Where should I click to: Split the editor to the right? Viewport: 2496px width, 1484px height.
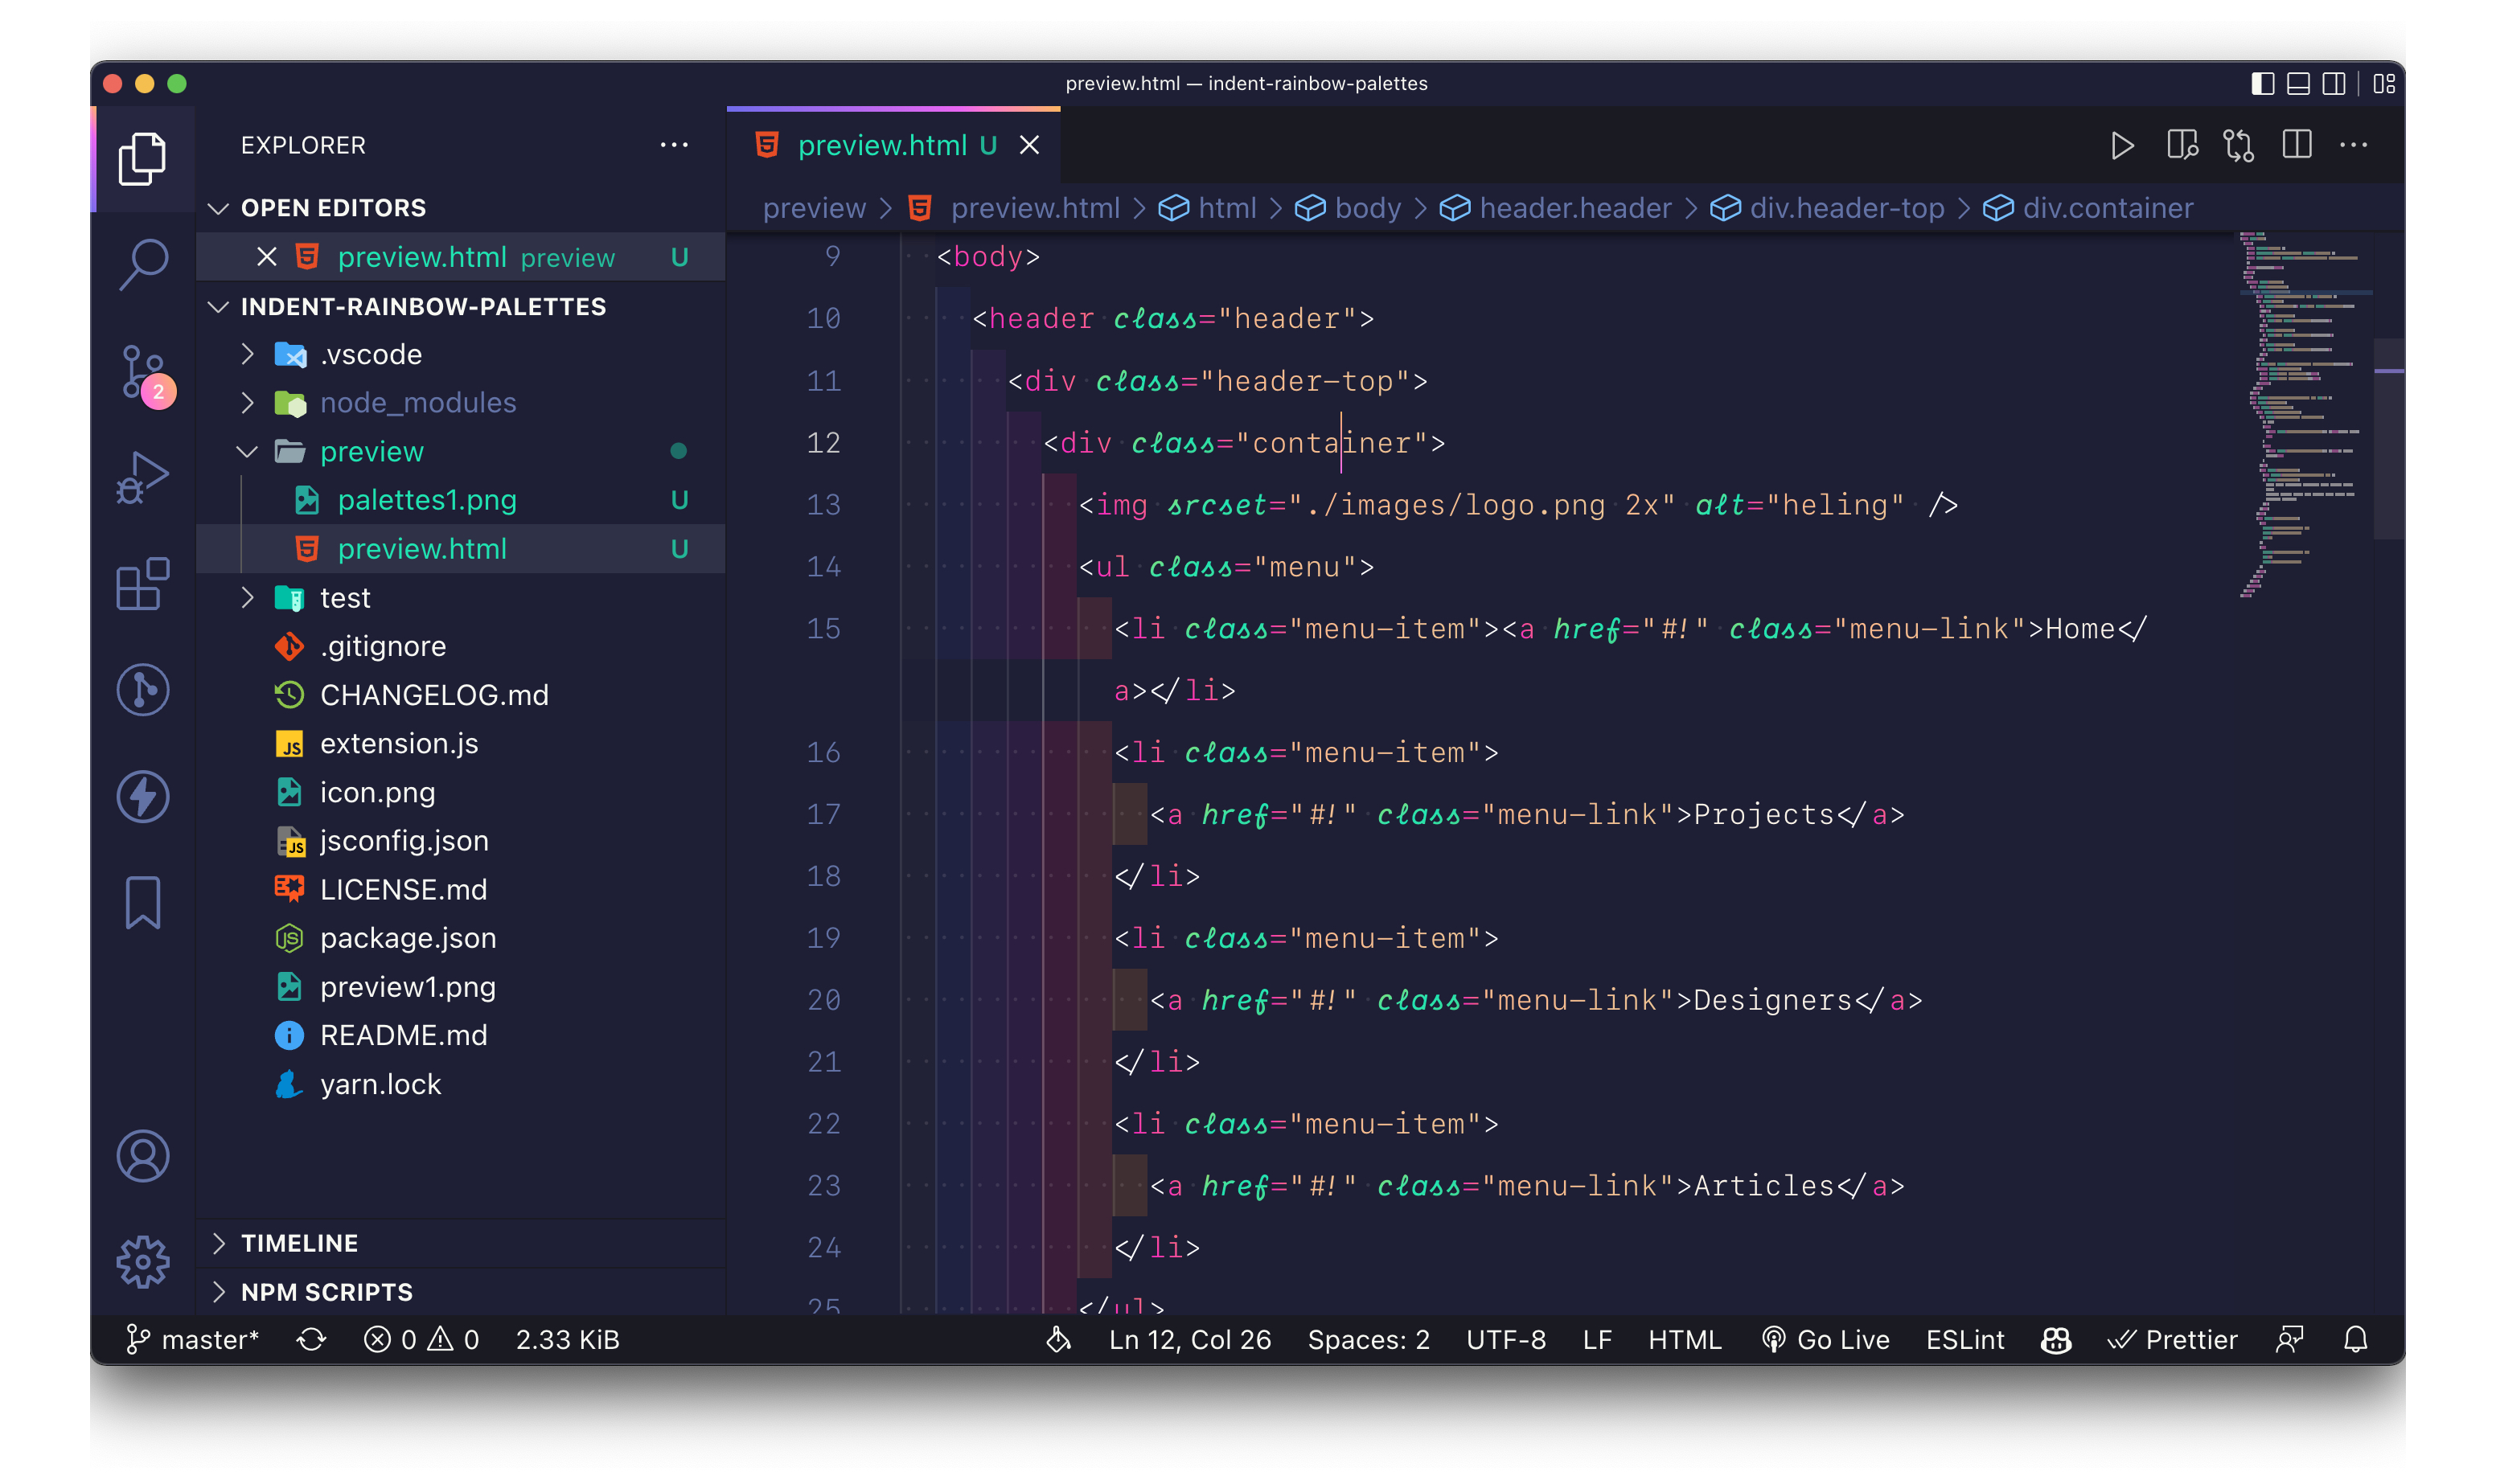pos(2296,146)
